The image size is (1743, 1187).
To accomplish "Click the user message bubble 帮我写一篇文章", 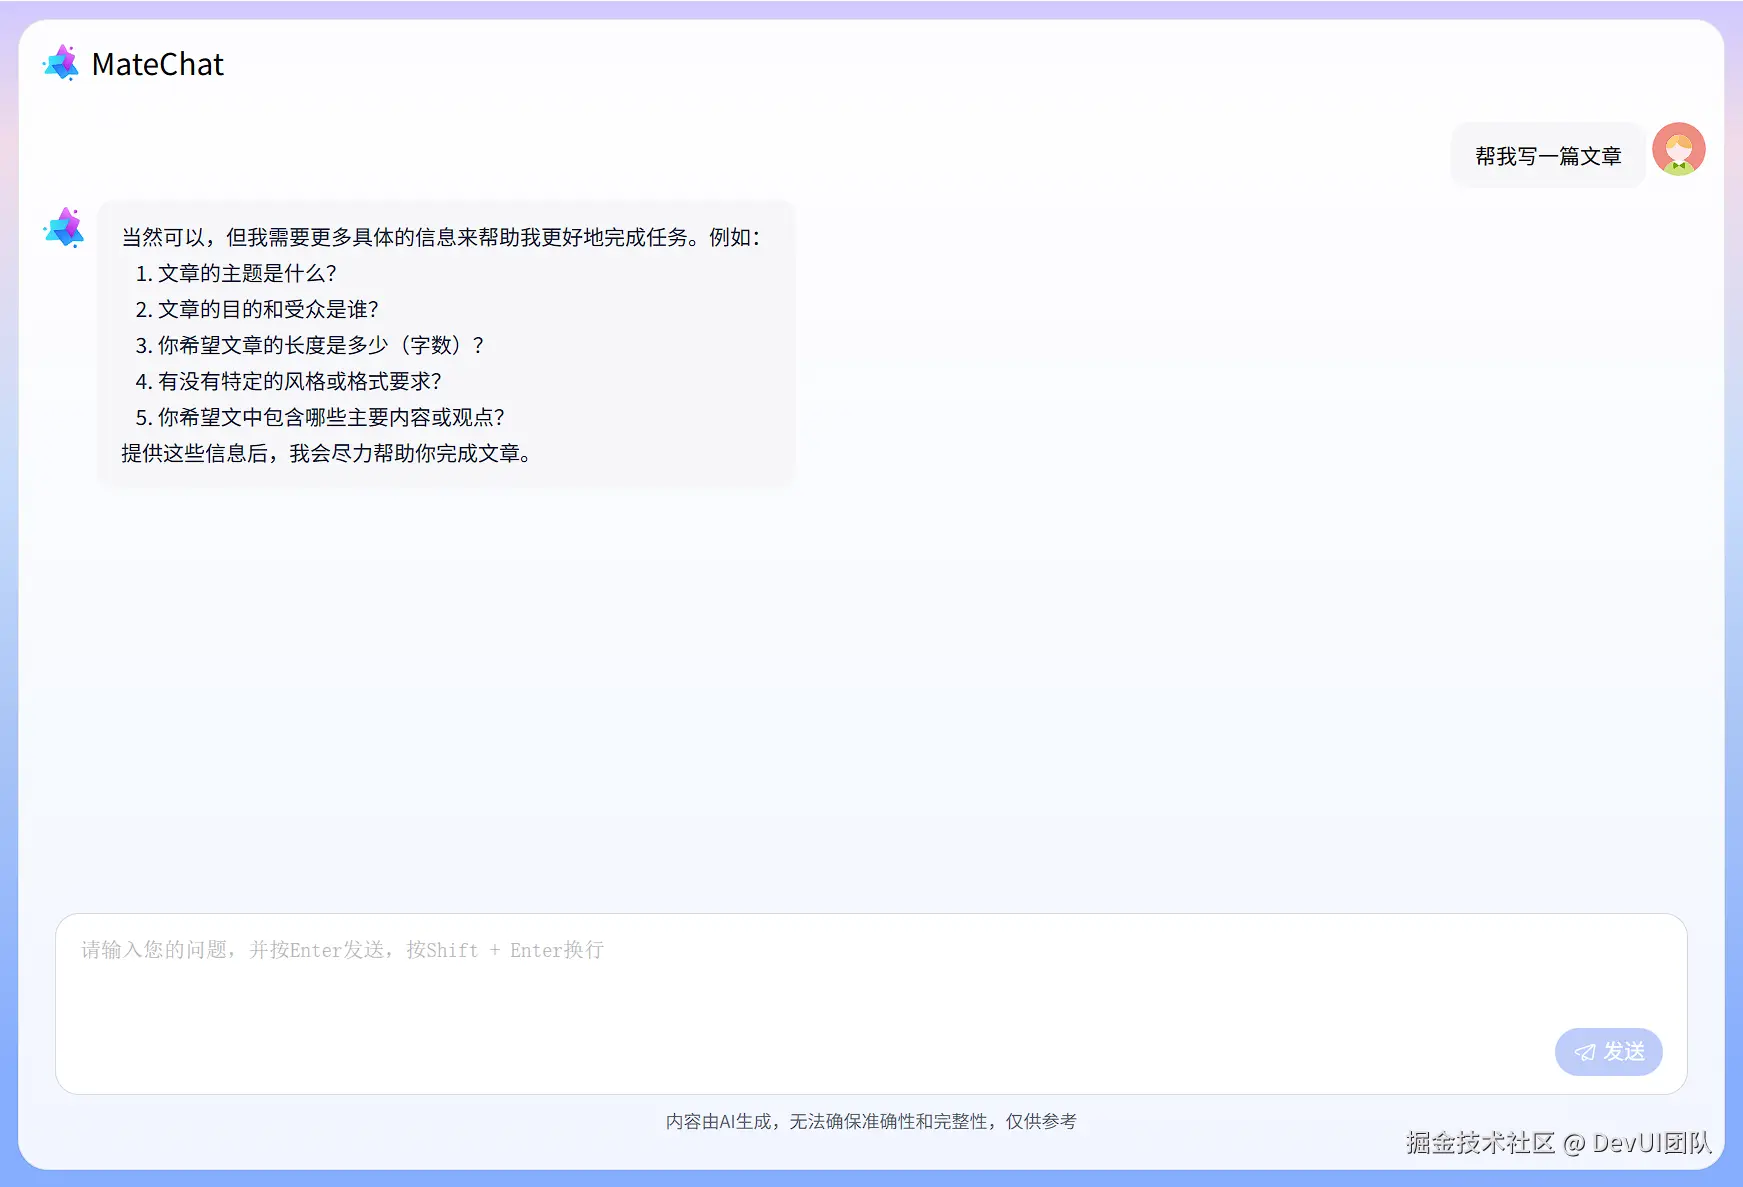I will pyautogui.click(x=1548, y=156).
